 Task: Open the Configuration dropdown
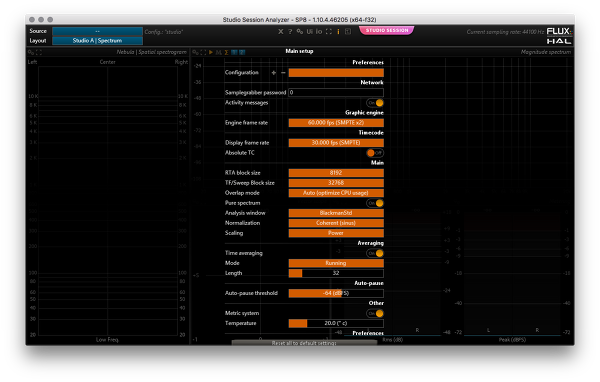(336, 73)
